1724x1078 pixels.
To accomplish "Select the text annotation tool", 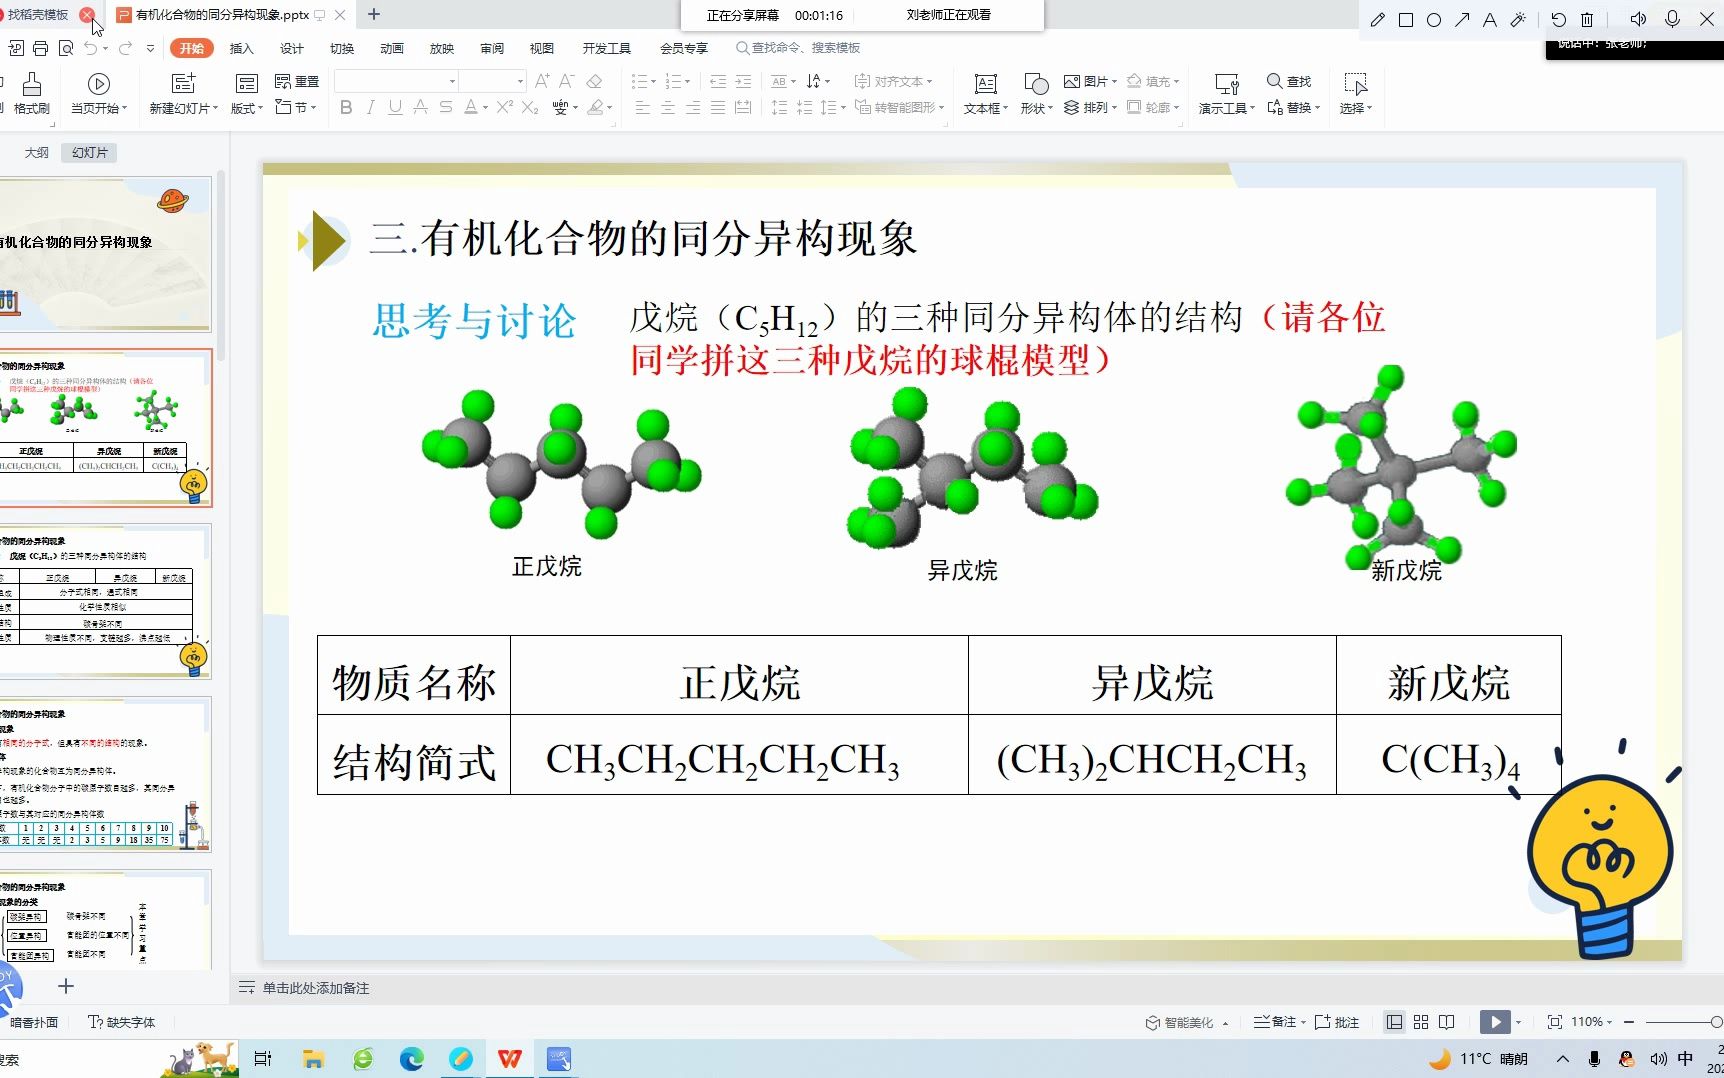I will (x=1490, y=20).
